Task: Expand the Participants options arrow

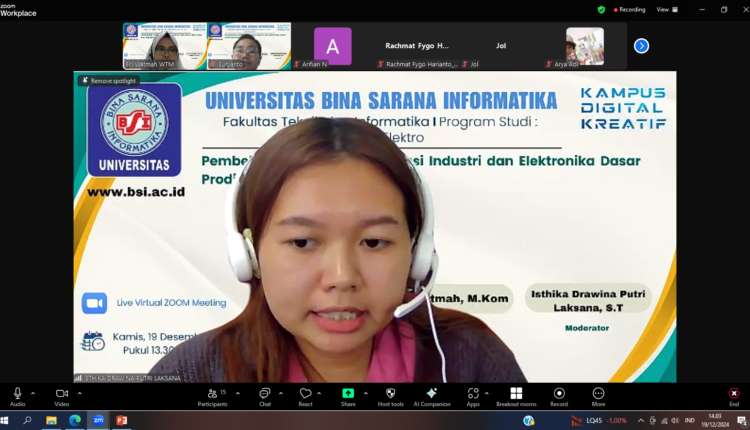Action: pos(238,393)
